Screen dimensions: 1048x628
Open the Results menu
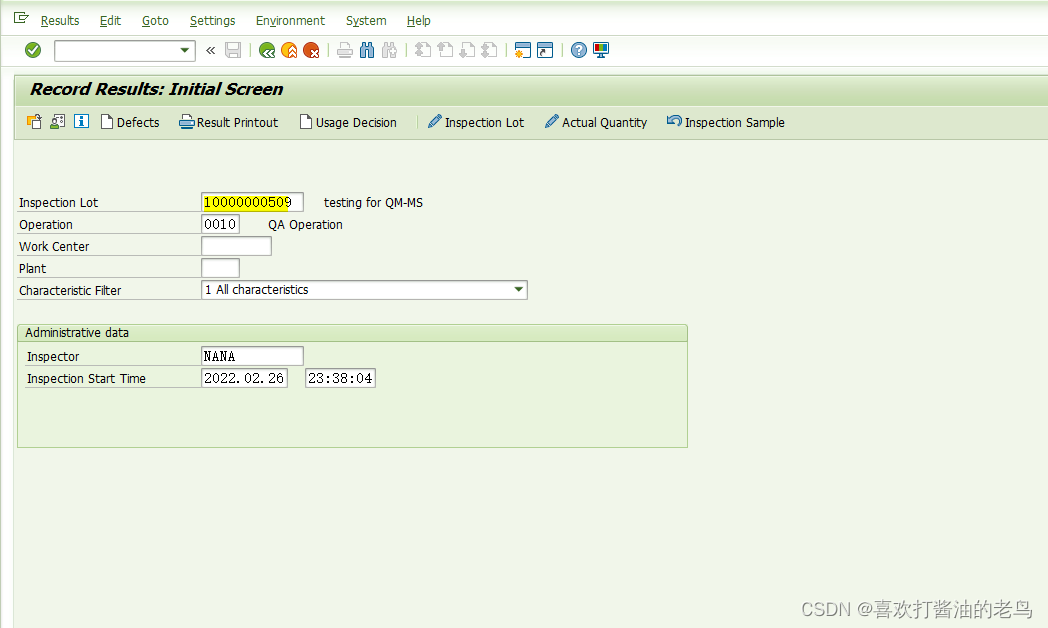pos(59,21)
